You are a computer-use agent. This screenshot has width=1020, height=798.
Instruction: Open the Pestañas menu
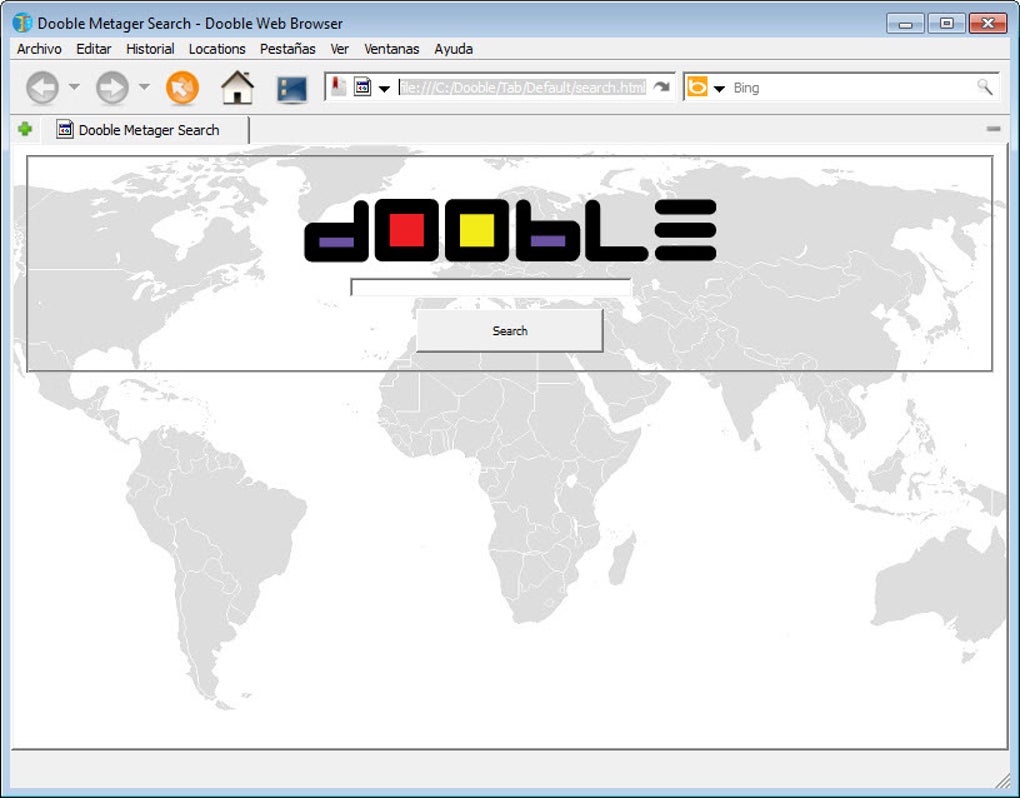[x=288, y=49]
